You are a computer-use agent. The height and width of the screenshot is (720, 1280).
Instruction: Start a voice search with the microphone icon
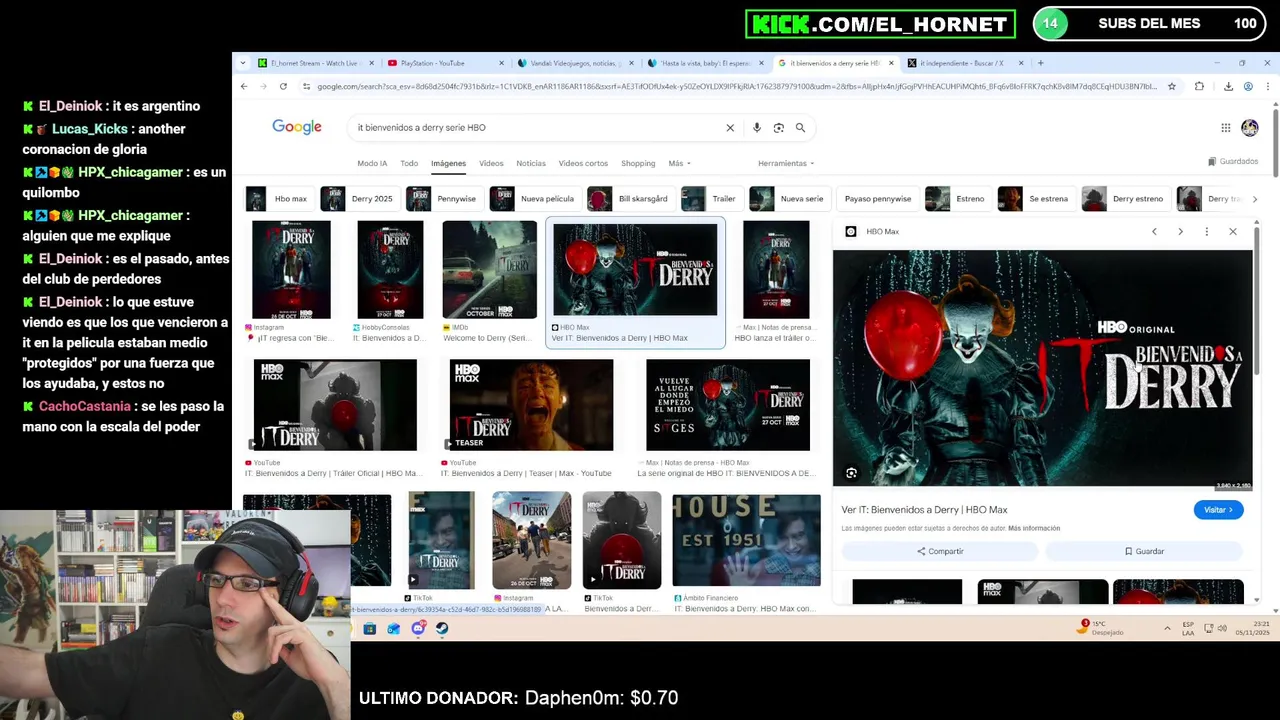point(757,128)
